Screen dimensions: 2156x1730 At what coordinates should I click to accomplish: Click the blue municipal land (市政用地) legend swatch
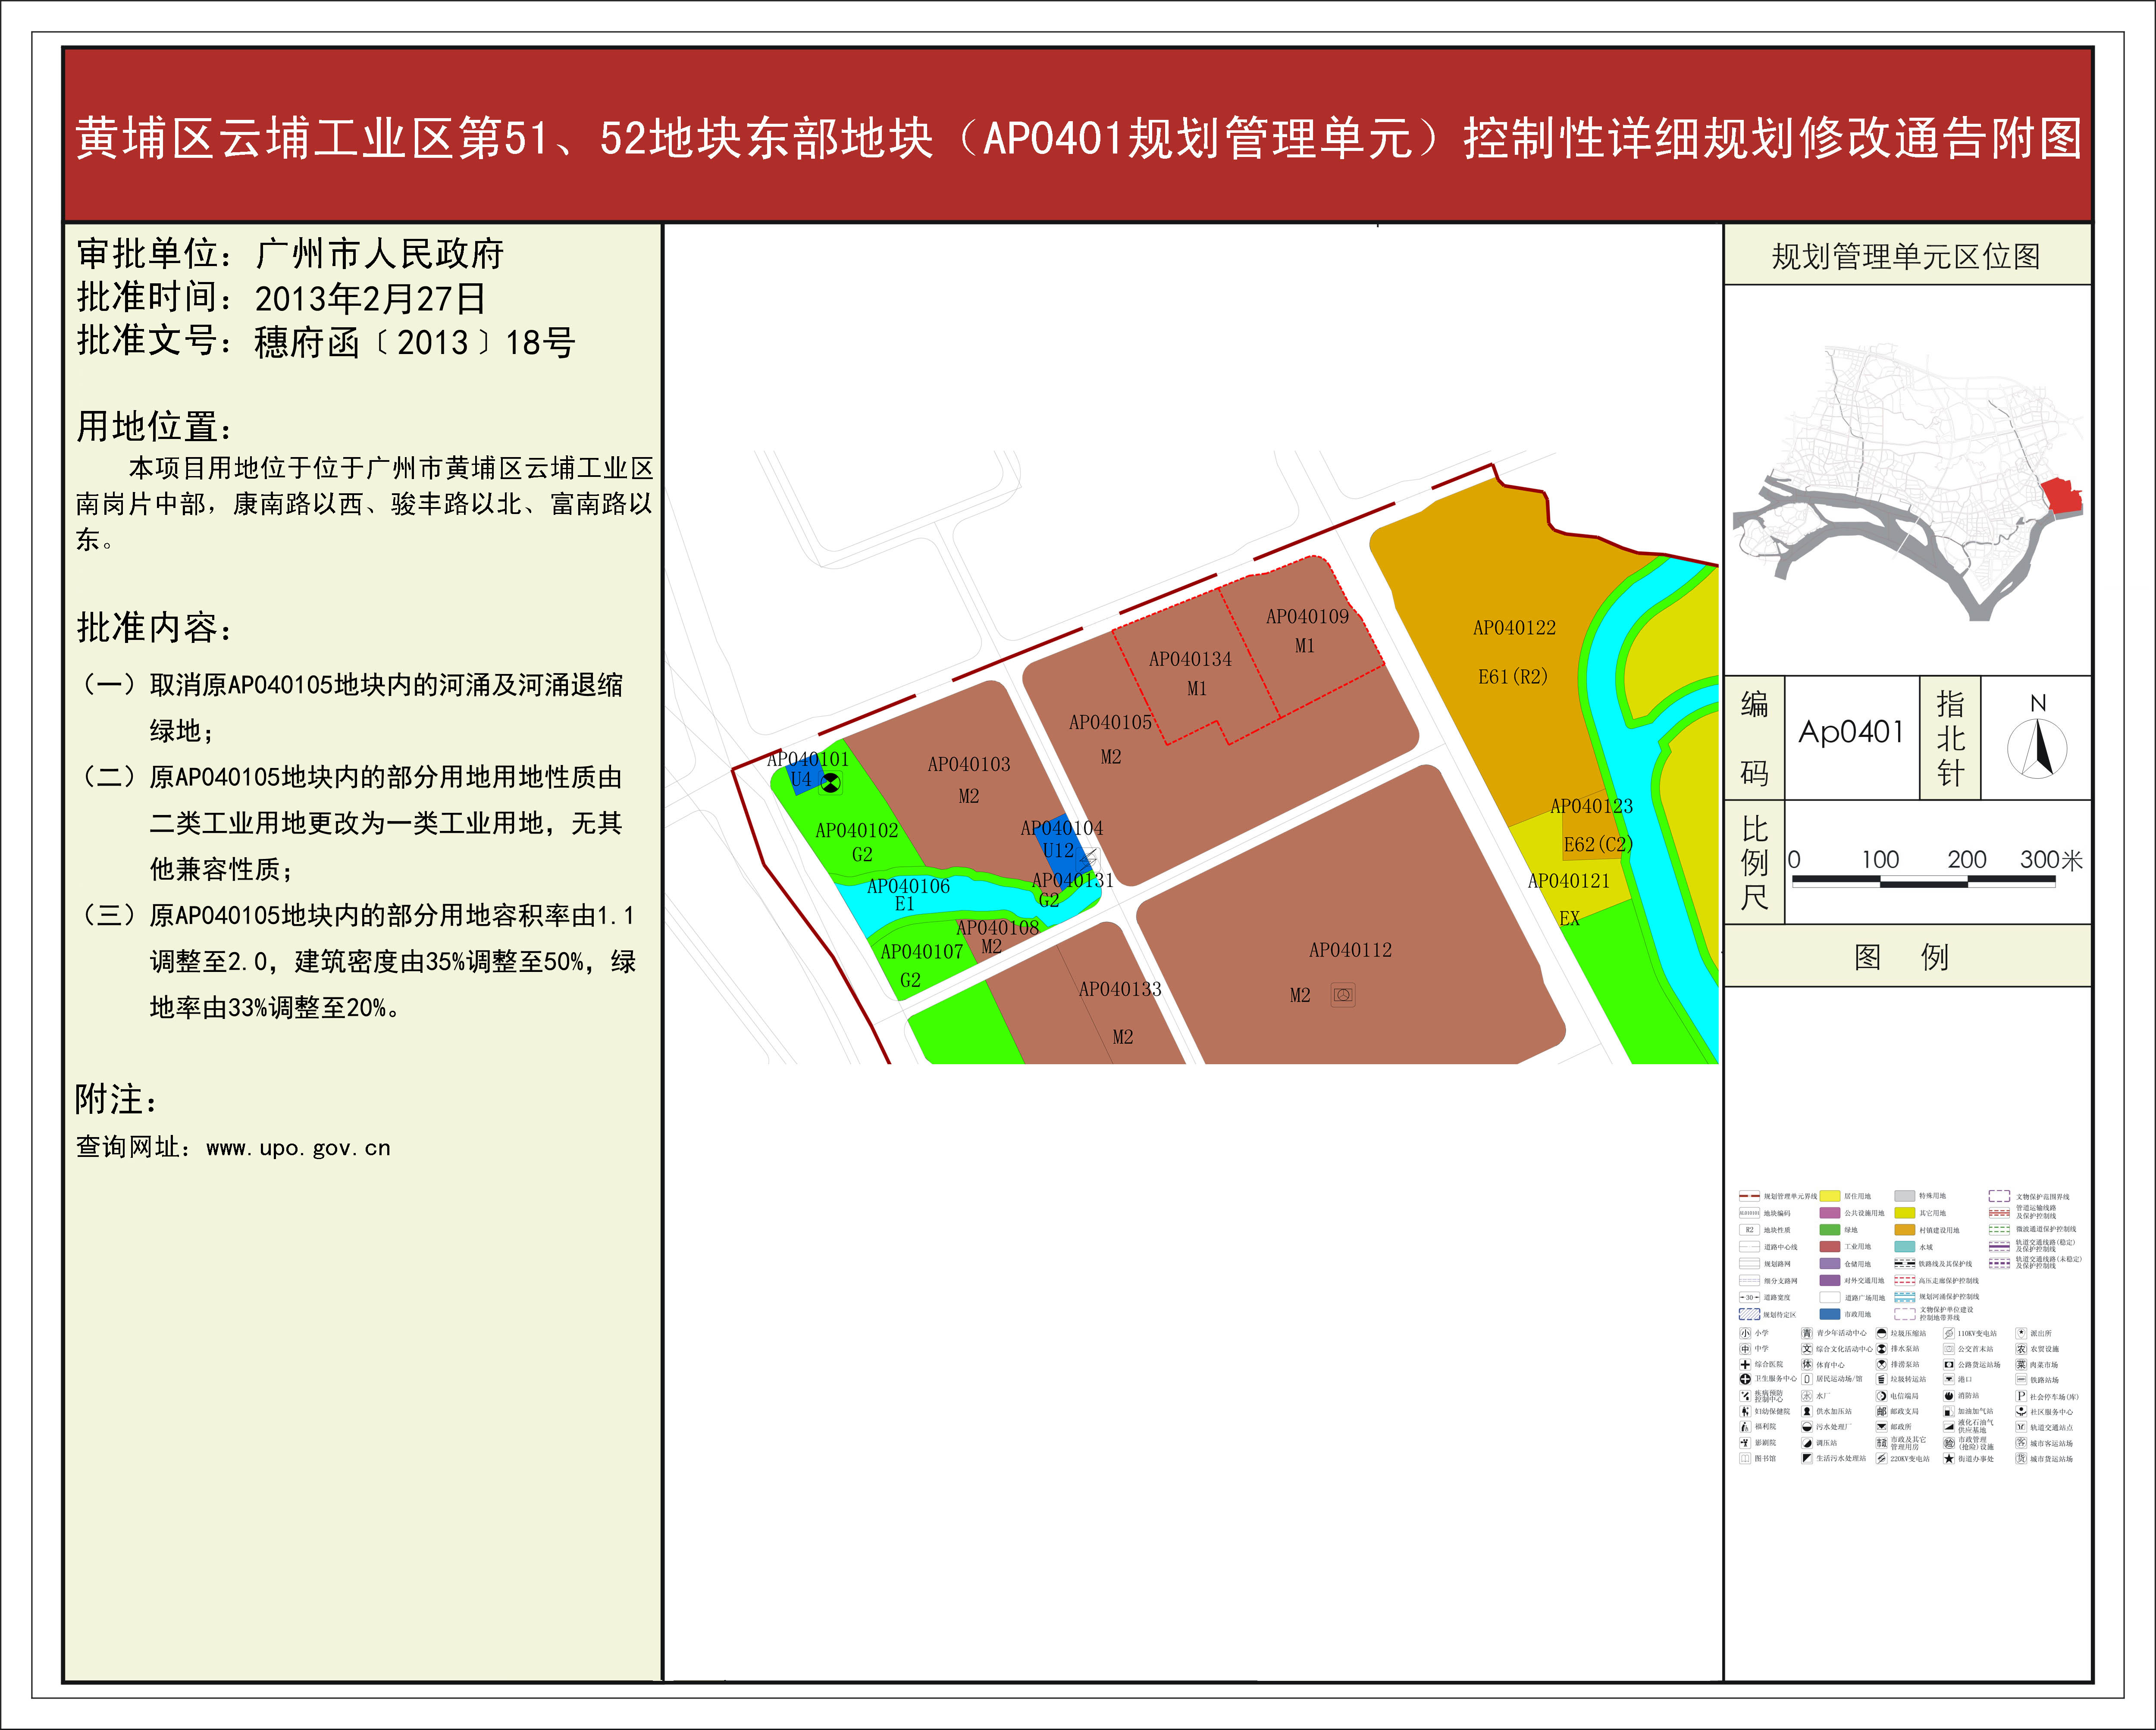coord(1830,1314)
